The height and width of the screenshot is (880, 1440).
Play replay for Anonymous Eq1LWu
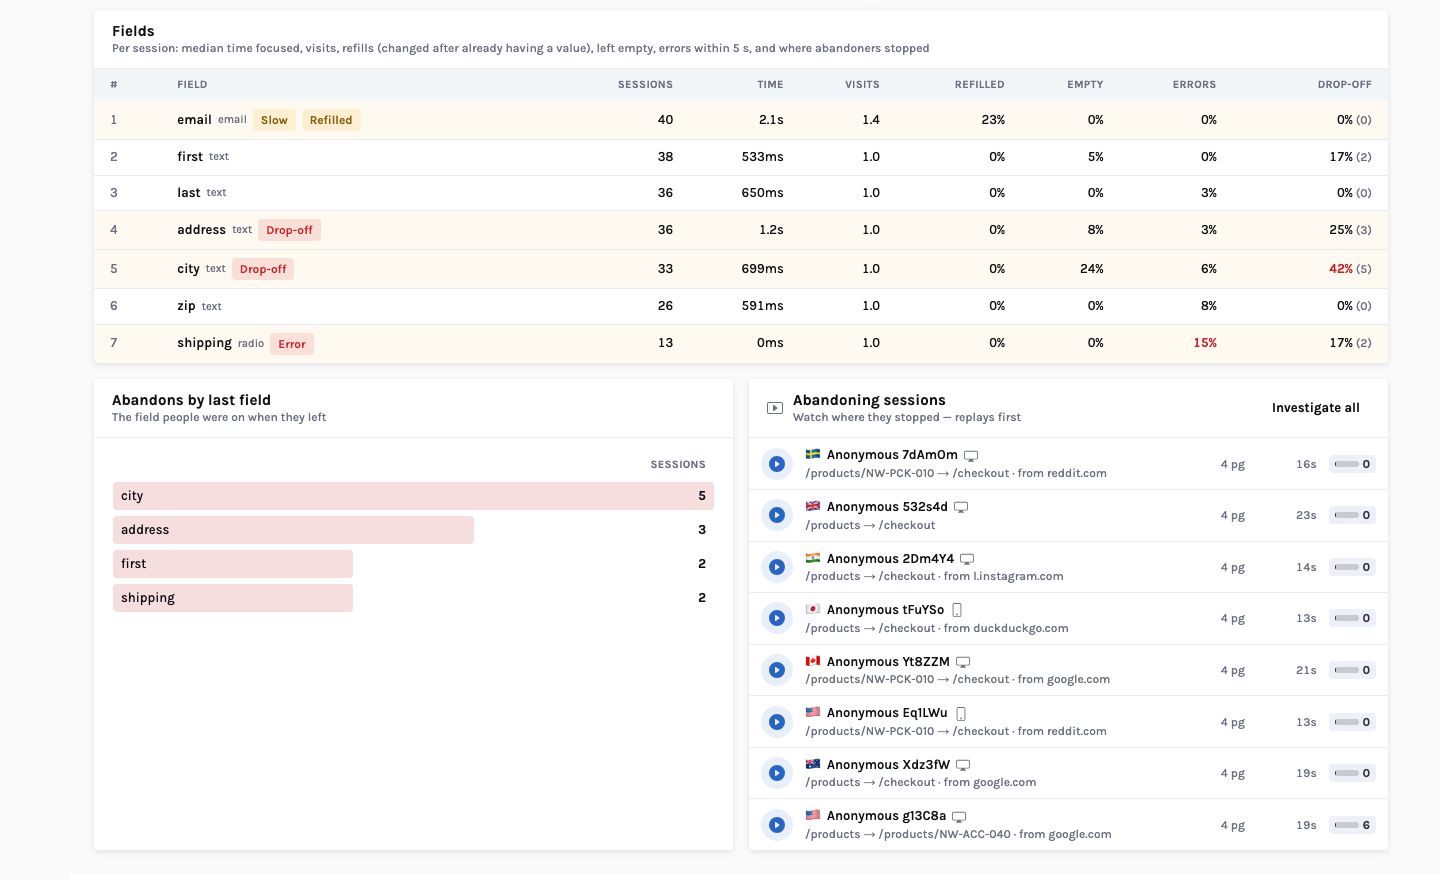coord(776,722)
